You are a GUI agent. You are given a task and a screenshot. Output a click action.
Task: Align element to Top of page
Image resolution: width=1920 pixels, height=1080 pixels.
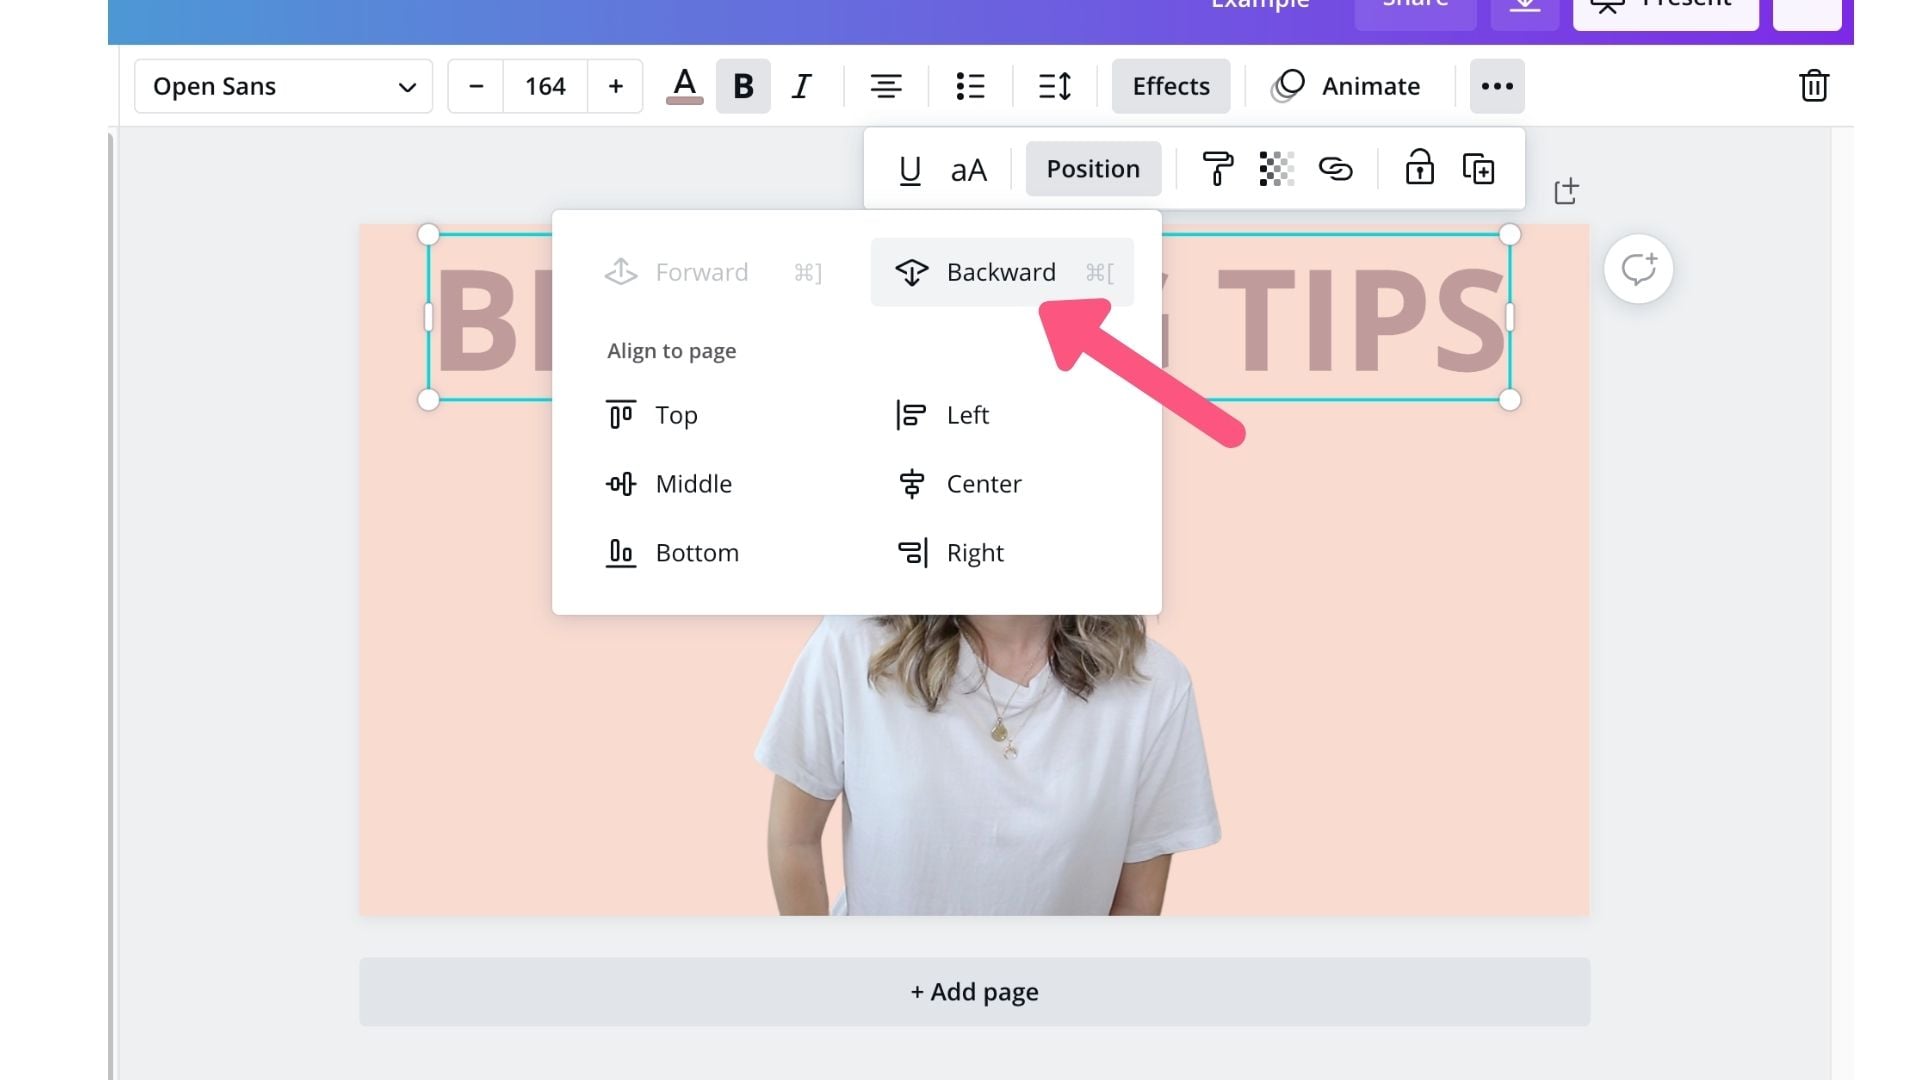652,414
